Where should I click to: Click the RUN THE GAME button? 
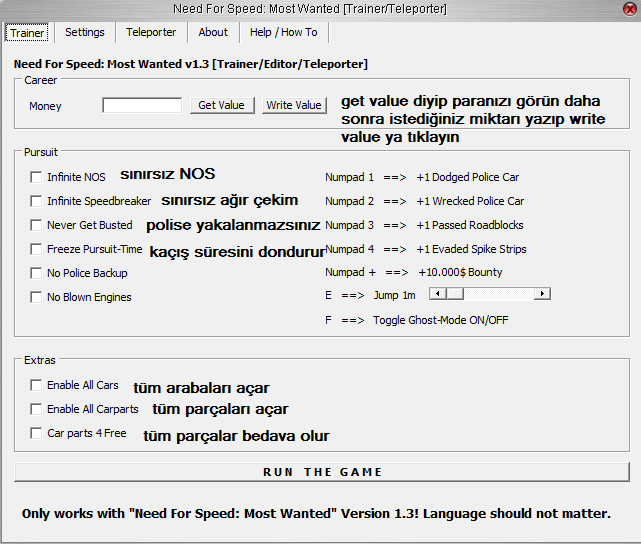click(322, 472)
